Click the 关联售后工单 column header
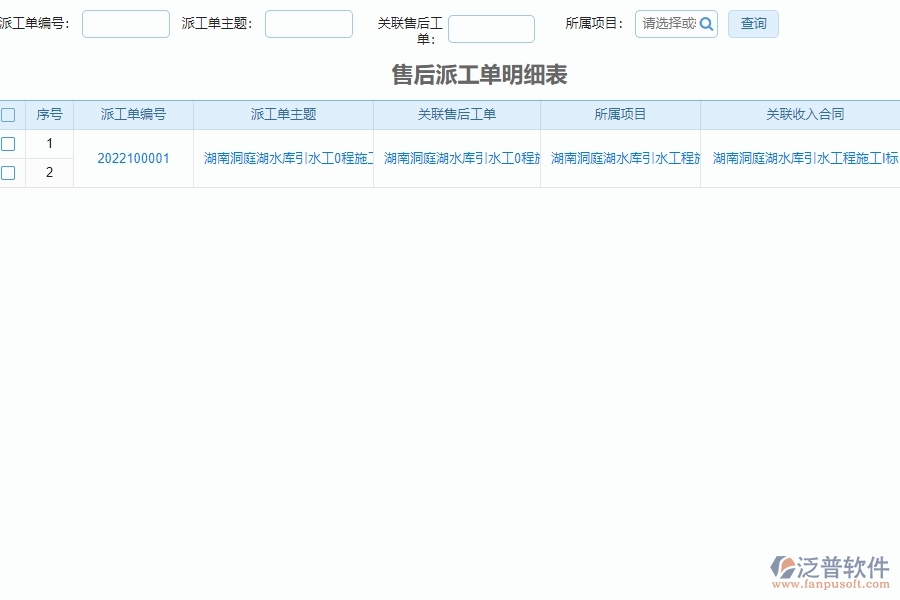 coord(457,114)
